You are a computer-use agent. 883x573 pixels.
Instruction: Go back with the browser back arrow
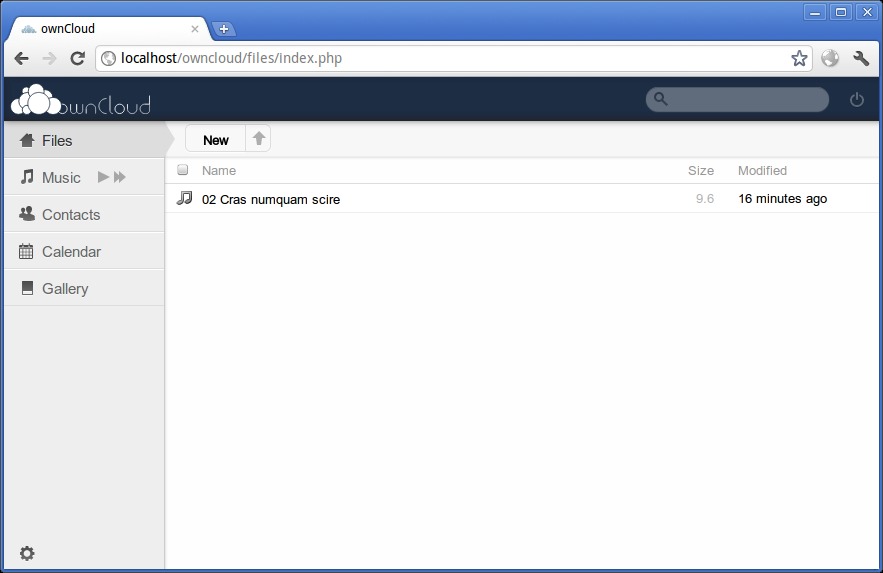pos(21,58)
